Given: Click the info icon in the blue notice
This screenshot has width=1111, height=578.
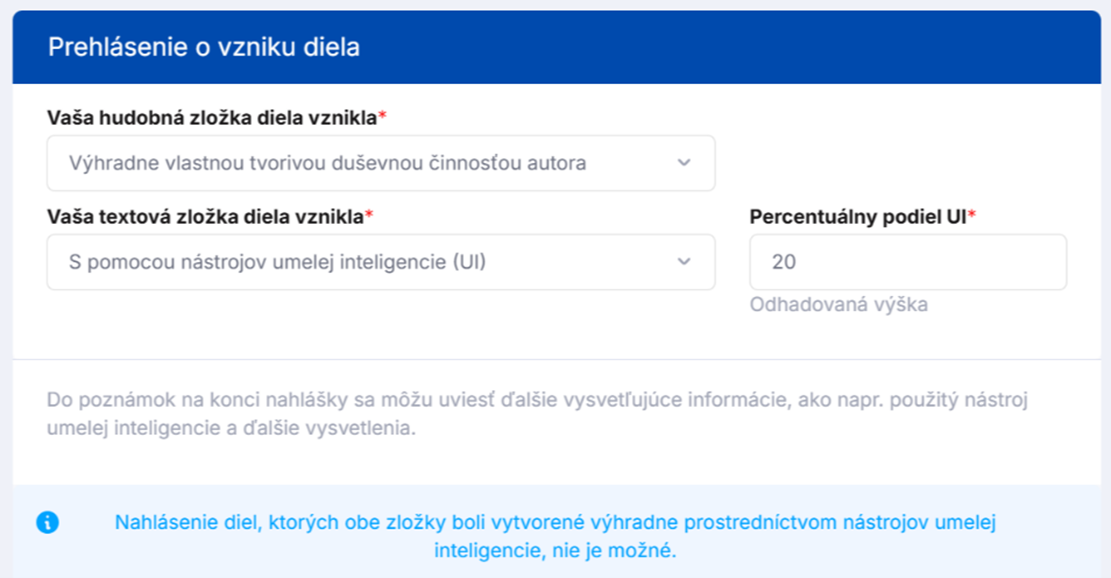Looking at the screenshot, I should pyautogui.click(x=47, y=522).
